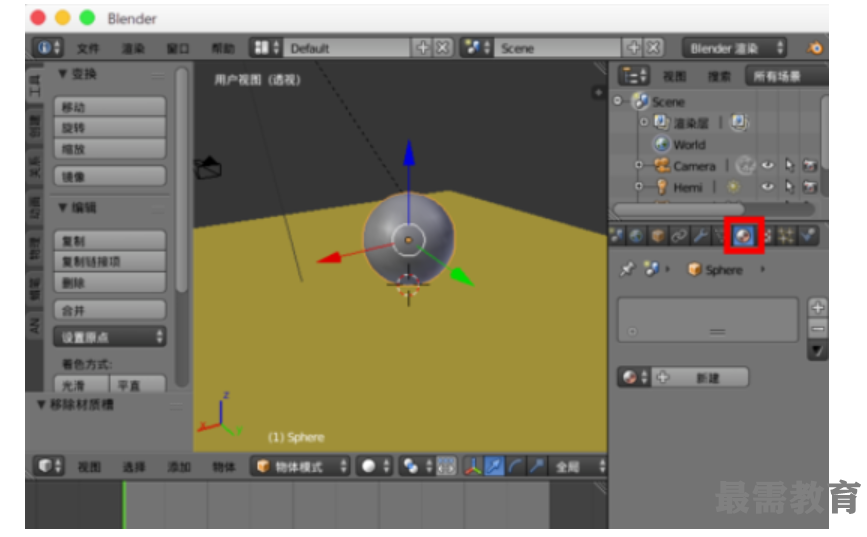Image resolution: width=867 pixels, height=537 pixels.
Task: Toggle Hemi lamp visibility eye icon
Action: pos(768,187)
